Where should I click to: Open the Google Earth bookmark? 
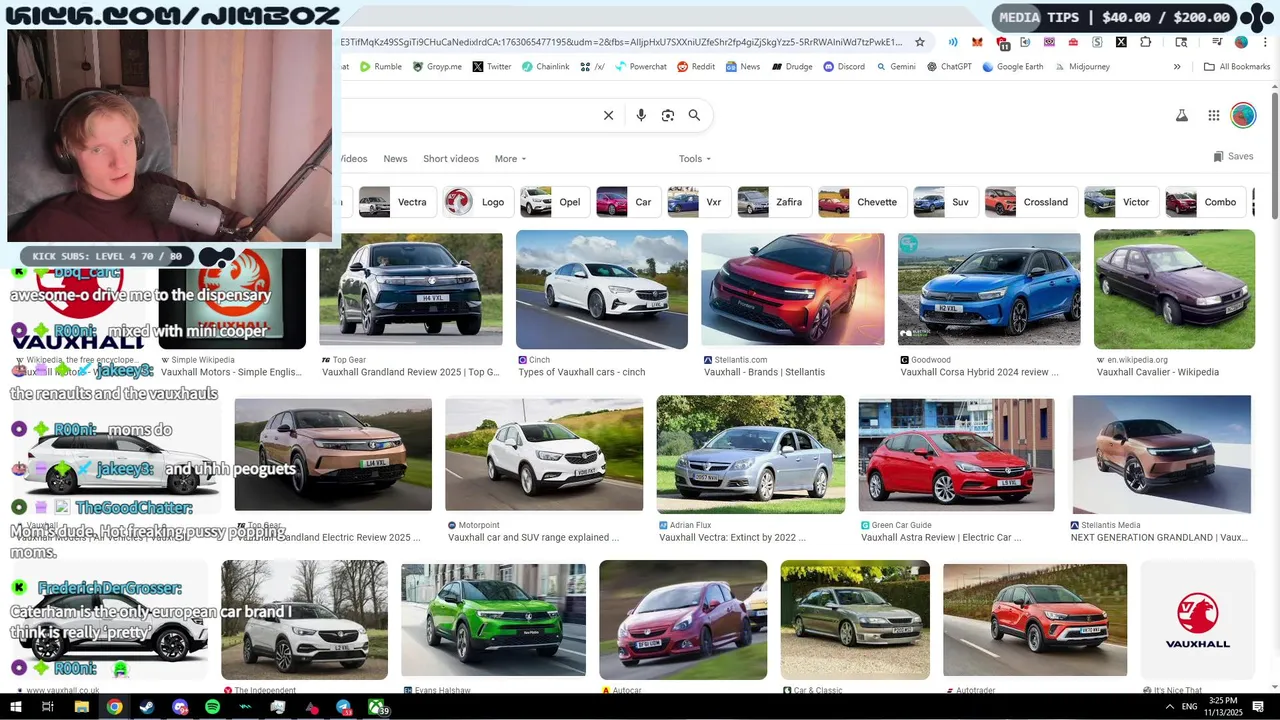point(1013,67)
